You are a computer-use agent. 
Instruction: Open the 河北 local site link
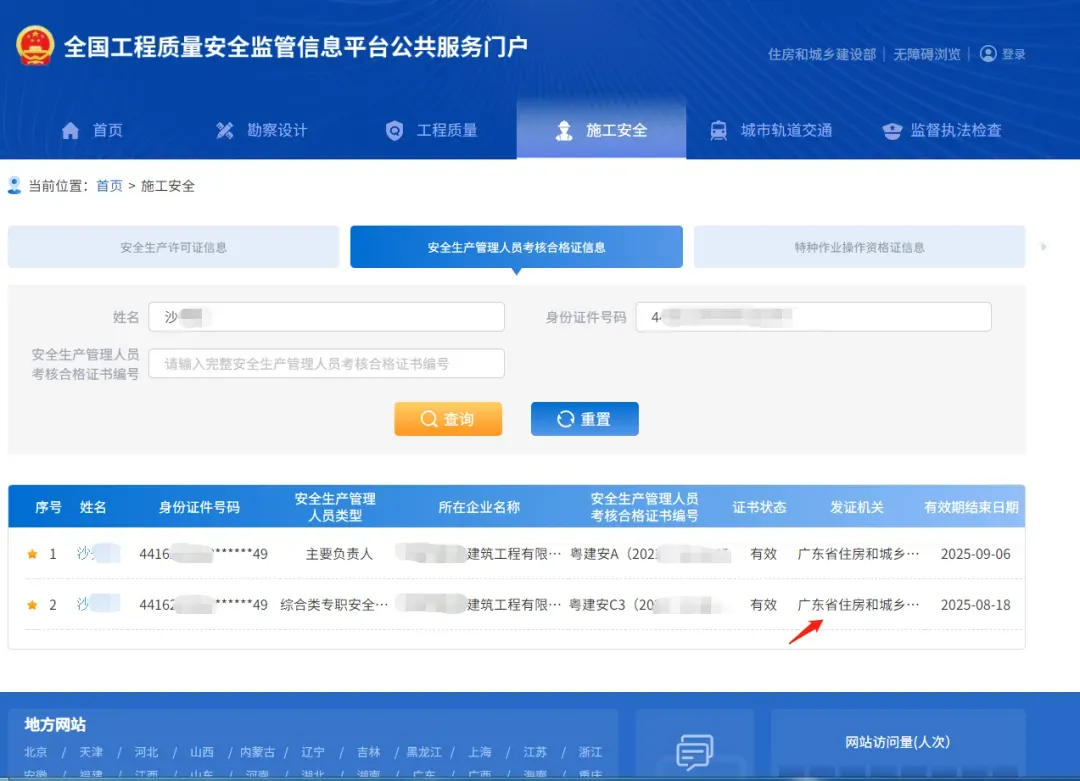(x=146, y=752)
